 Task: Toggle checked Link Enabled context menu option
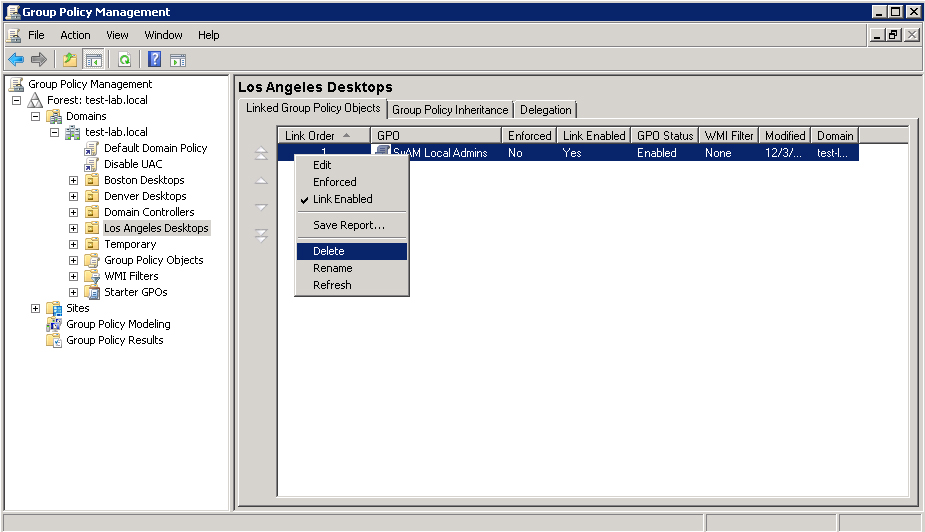(342, 199)
